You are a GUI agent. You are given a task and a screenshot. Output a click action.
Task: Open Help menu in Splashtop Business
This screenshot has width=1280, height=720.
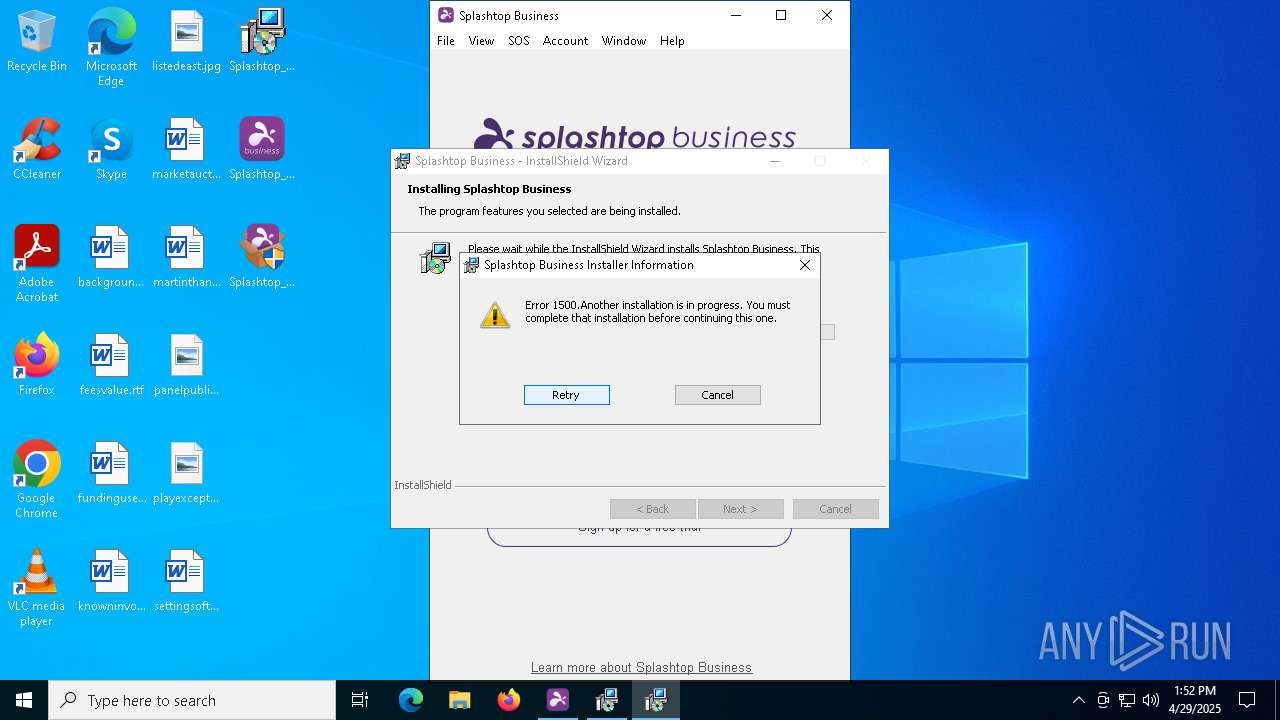coord(672,41)
